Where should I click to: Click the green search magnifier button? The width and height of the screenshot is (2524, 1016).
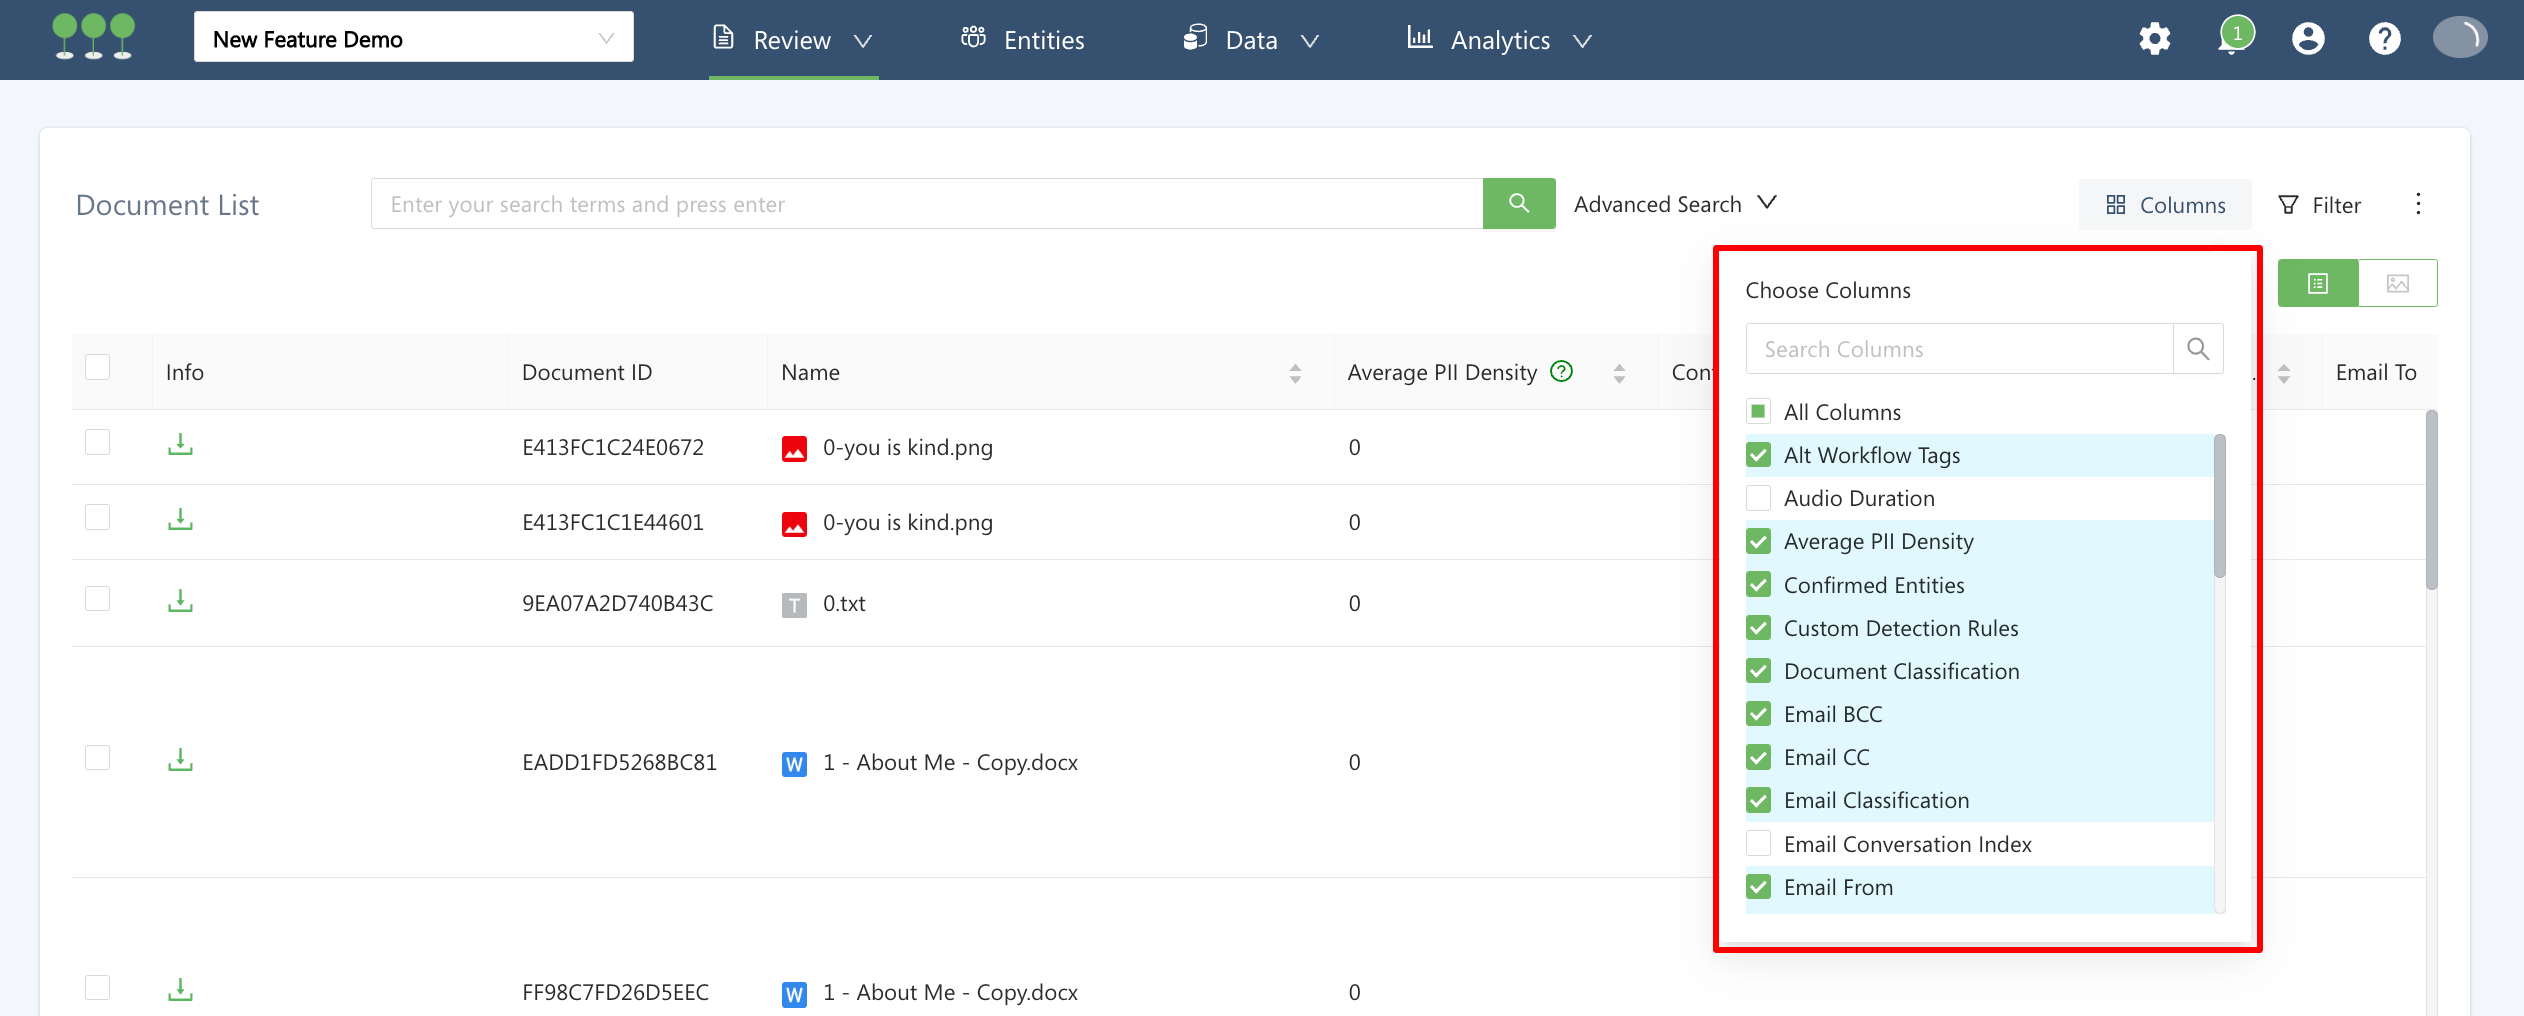[x=1518, y=204]
